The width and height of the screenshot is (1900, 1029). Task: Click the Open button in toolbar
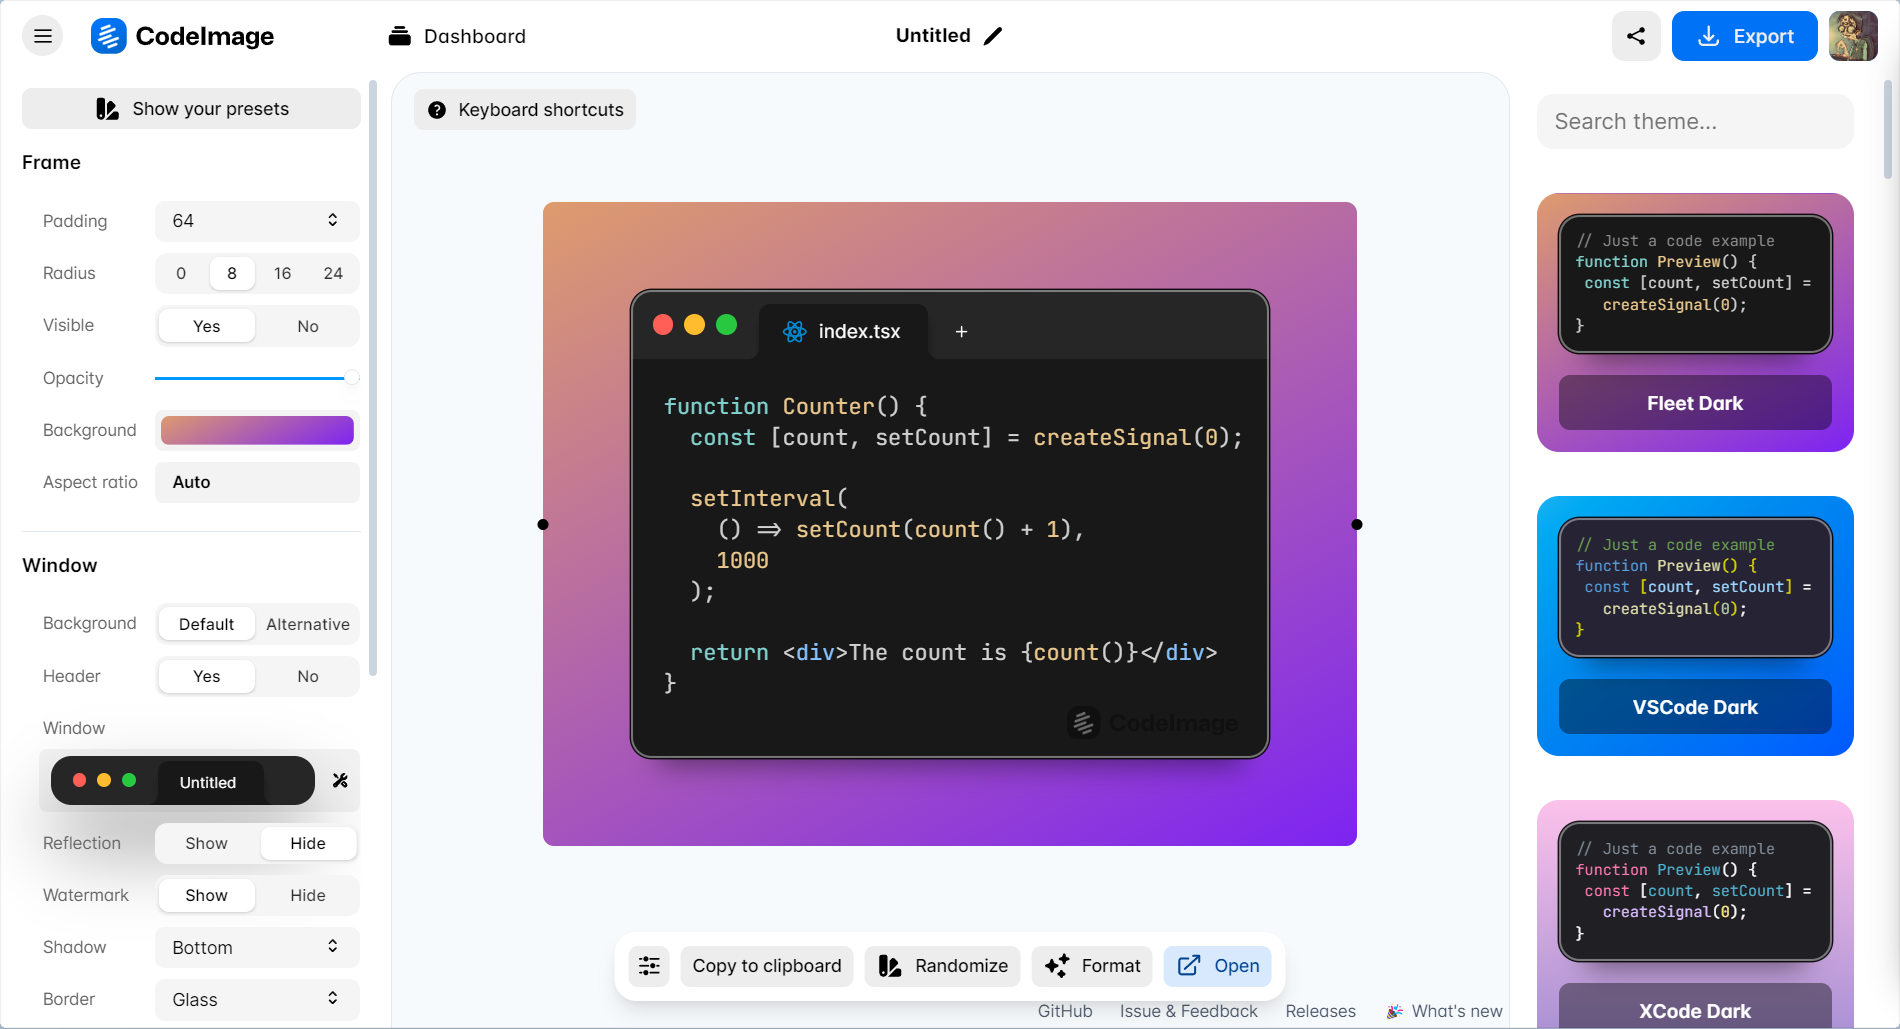pyautogui.click(x=1218, y=966)
